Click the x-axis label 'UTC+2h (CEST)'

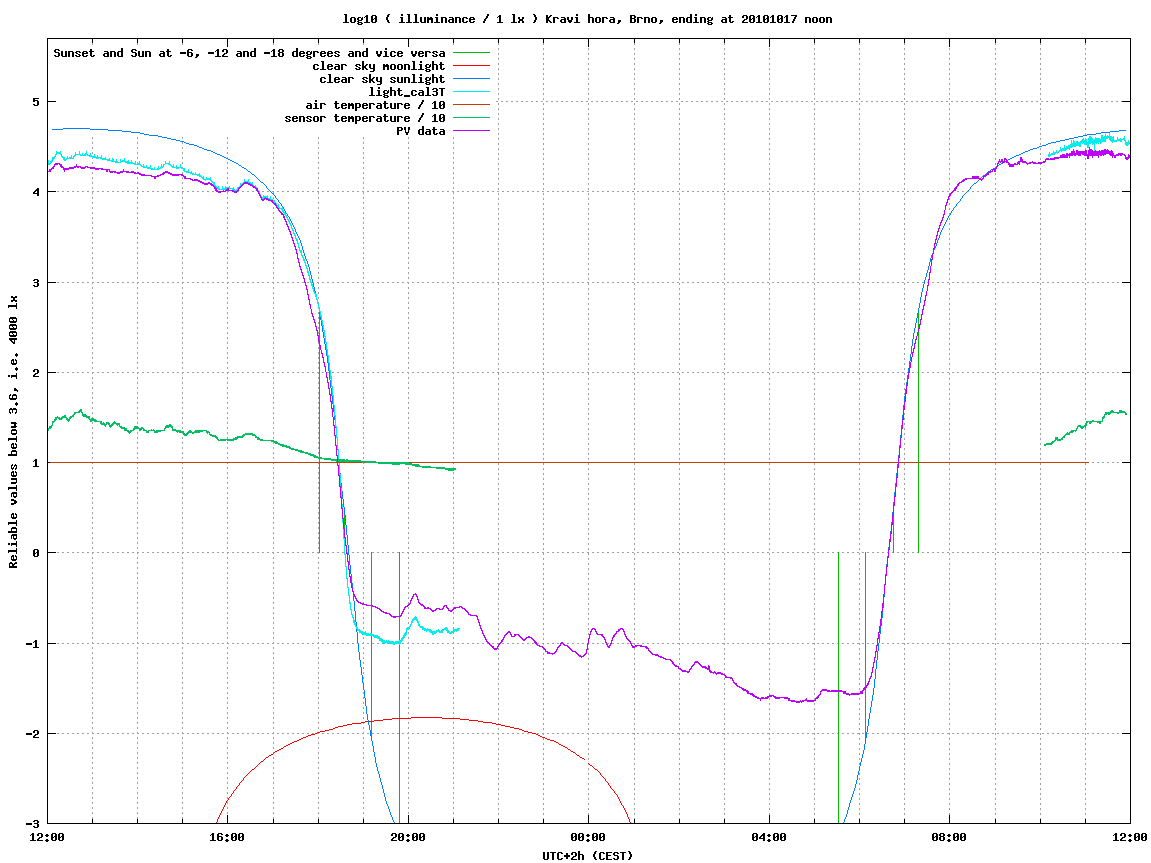pyautogui.click(x=587, y=856)
